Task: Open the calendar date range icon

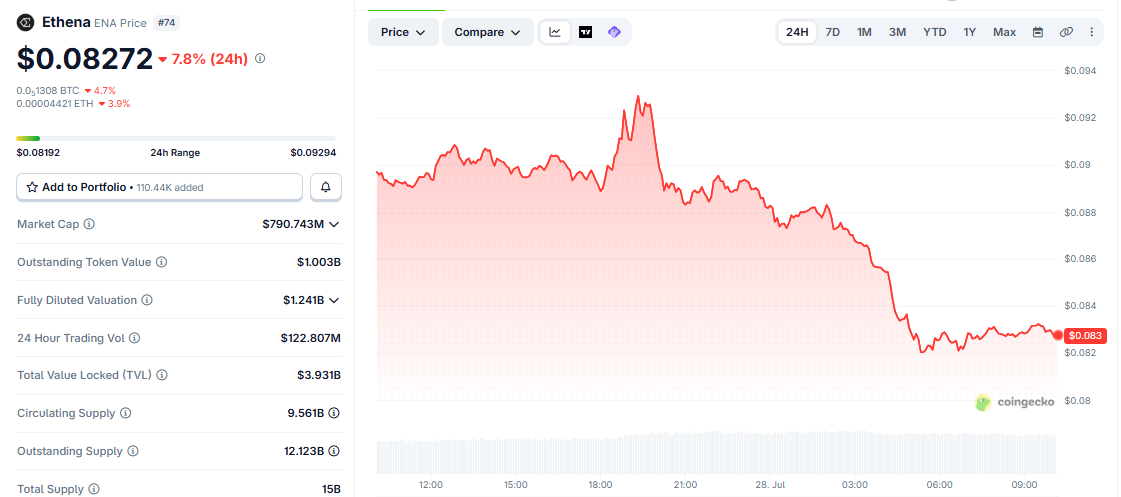Action: pos(1038,32)
